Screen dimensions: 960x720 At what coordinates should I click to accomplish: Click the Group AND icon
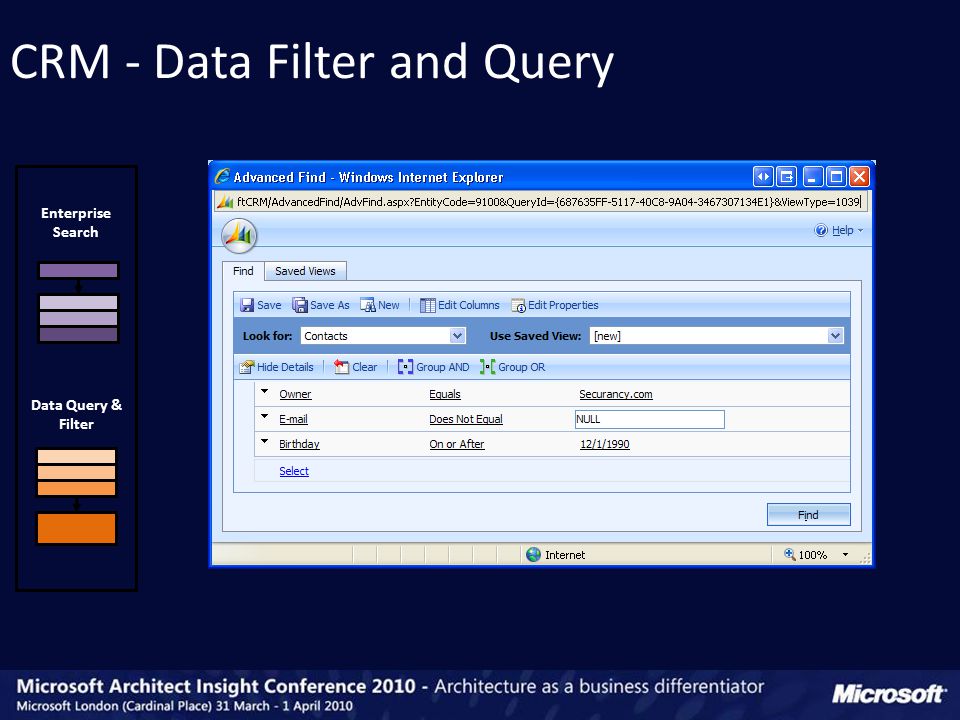click(405, 367)
